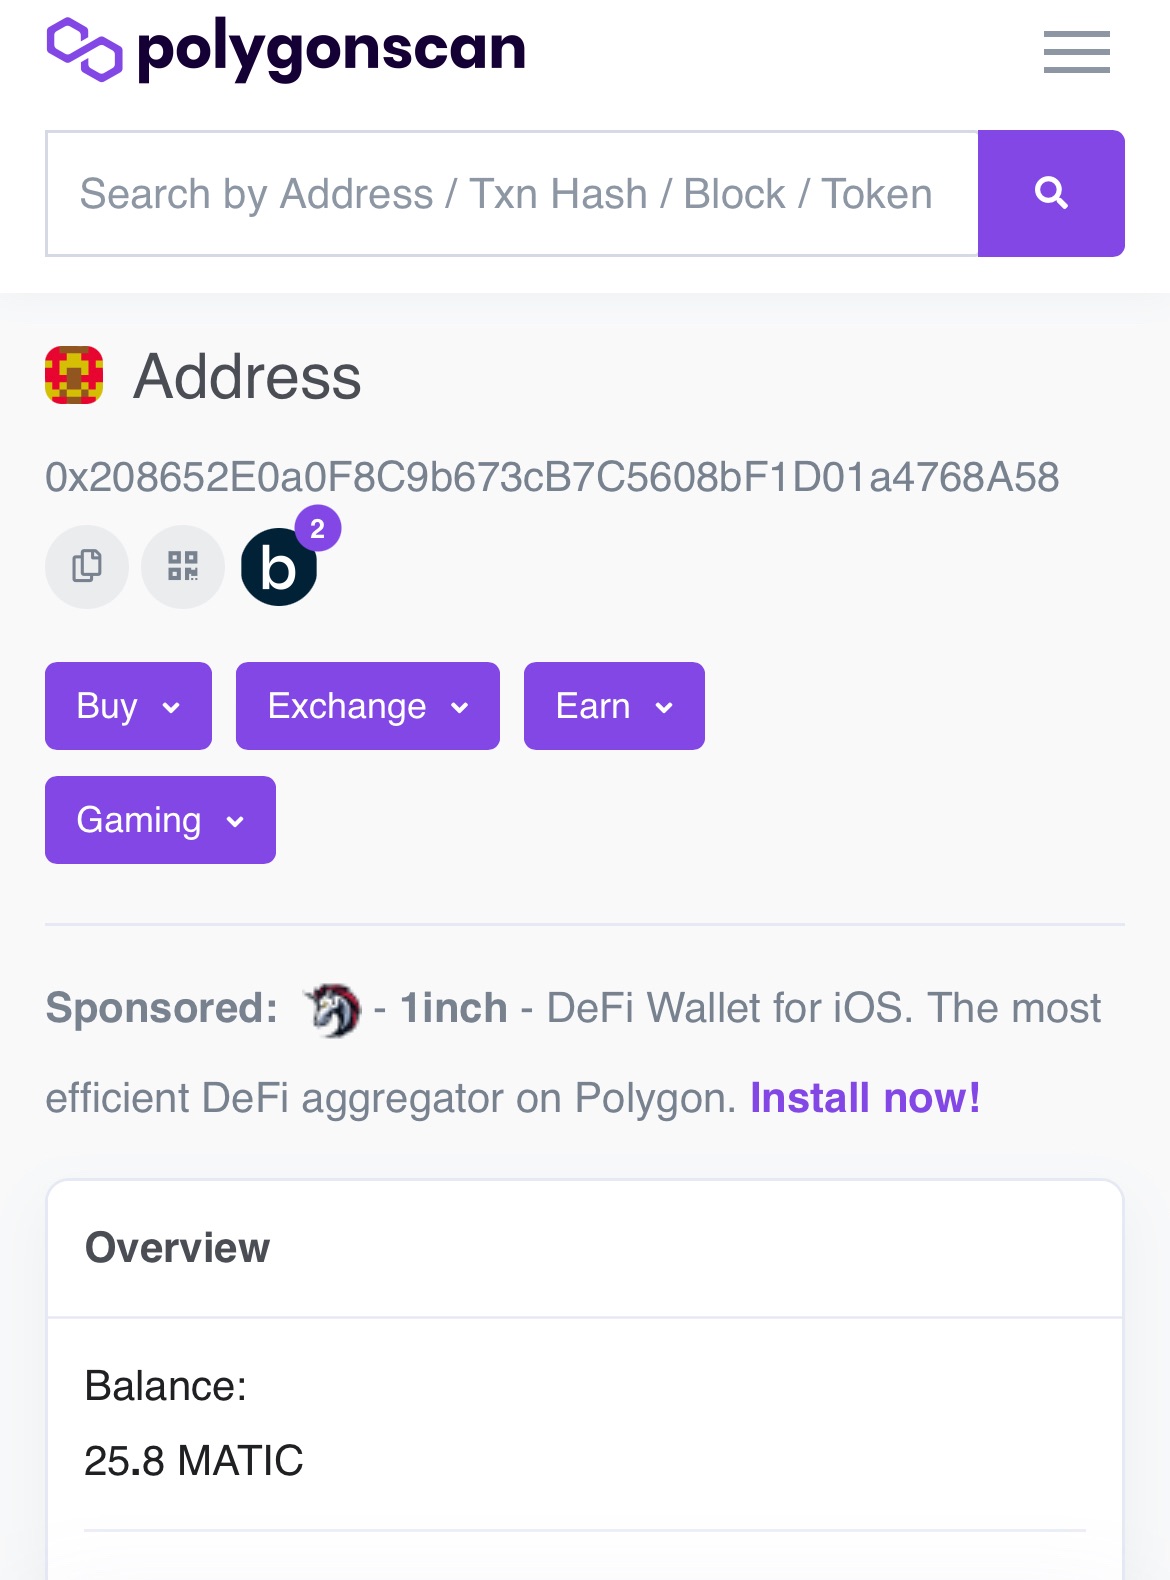The image size is (1170, 1580).
Task: Open the Gaming dropdown menu
Action: pos(160,820)
